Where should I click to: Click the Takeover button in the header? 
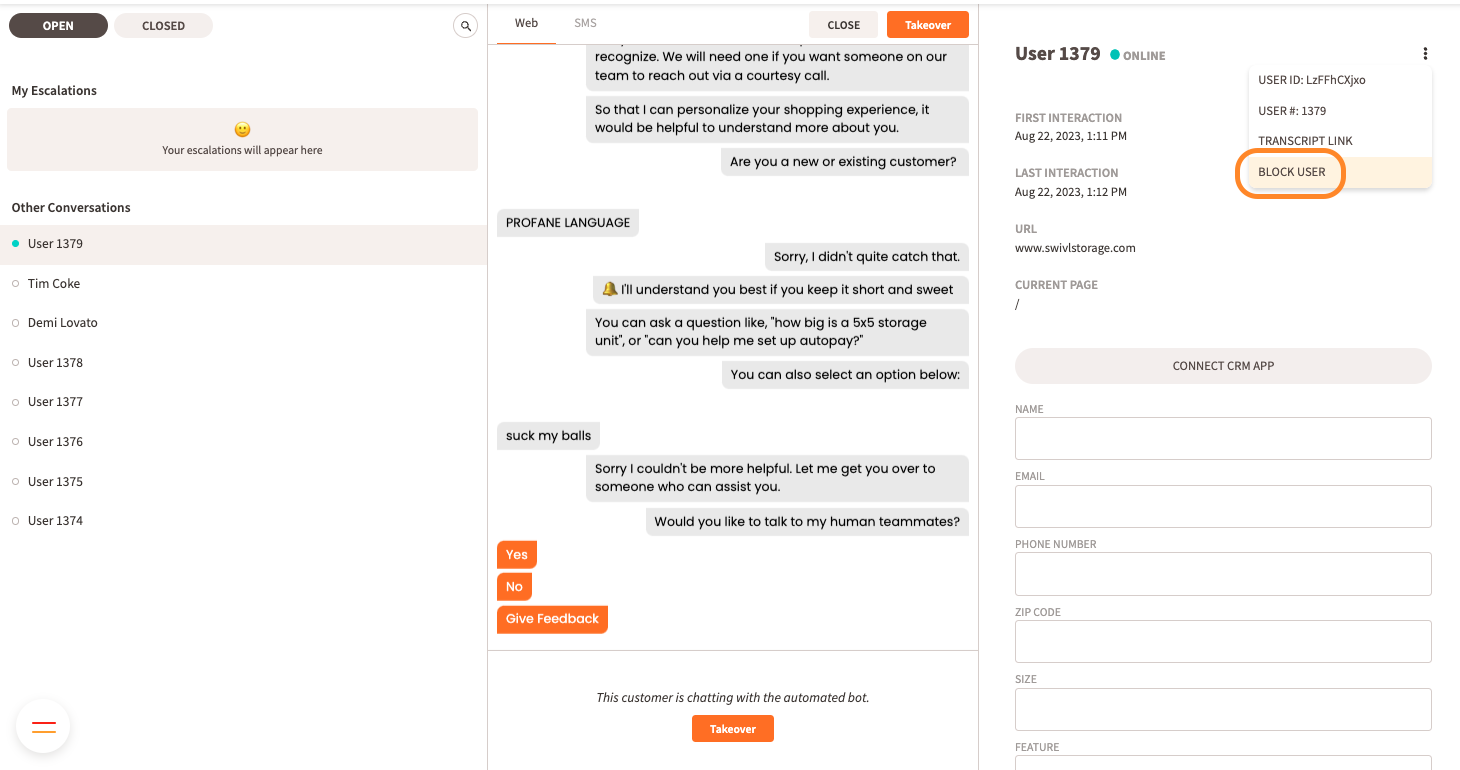927,24
